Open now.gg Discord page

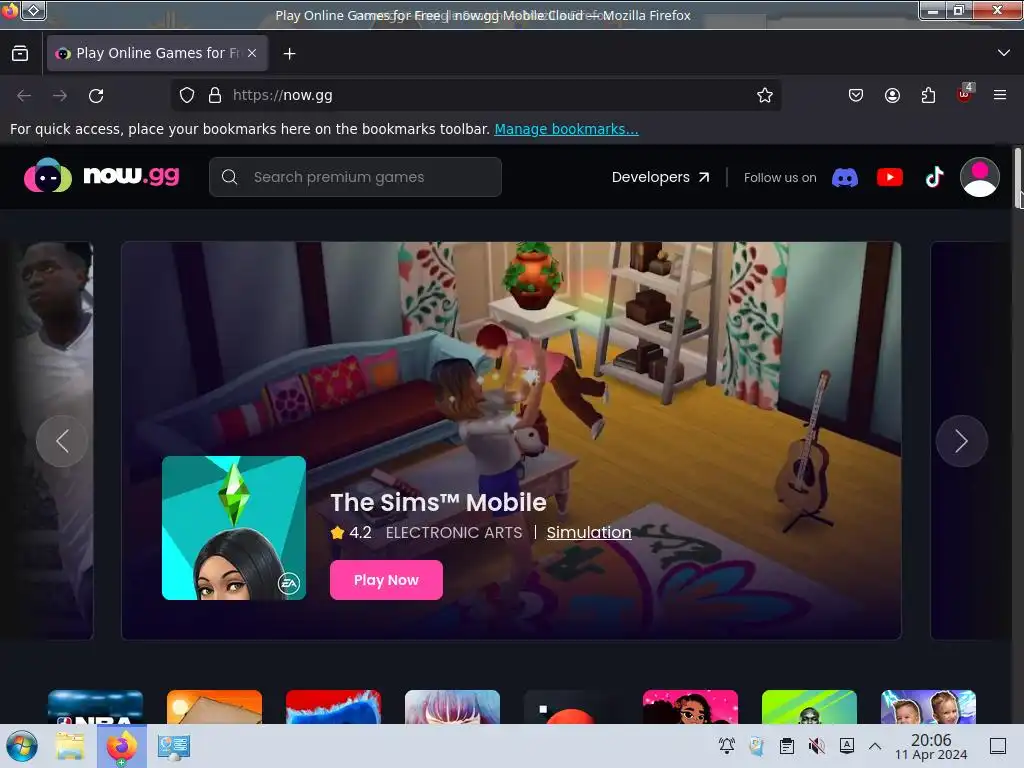tap(845, 177)
